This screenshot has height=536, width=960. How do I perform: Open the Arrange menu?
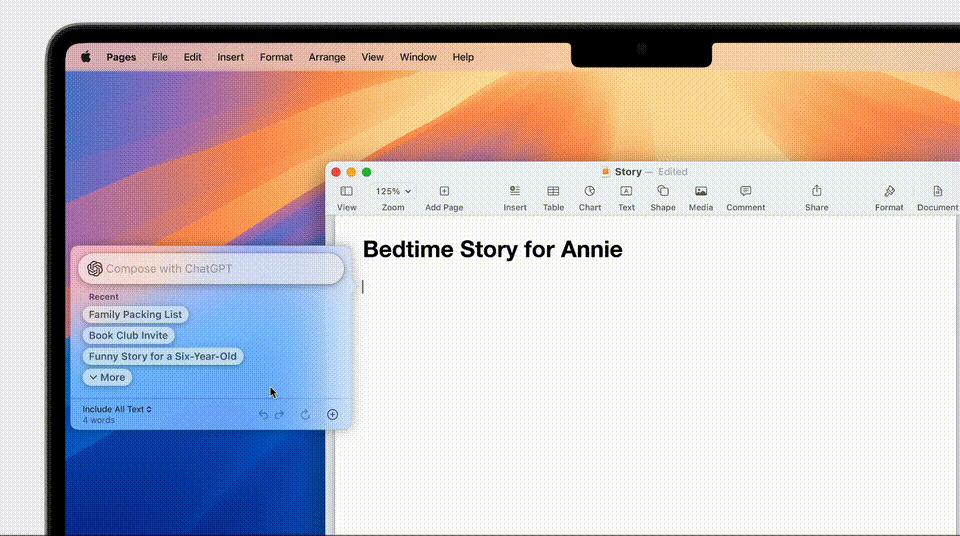[x=327, y=57]
